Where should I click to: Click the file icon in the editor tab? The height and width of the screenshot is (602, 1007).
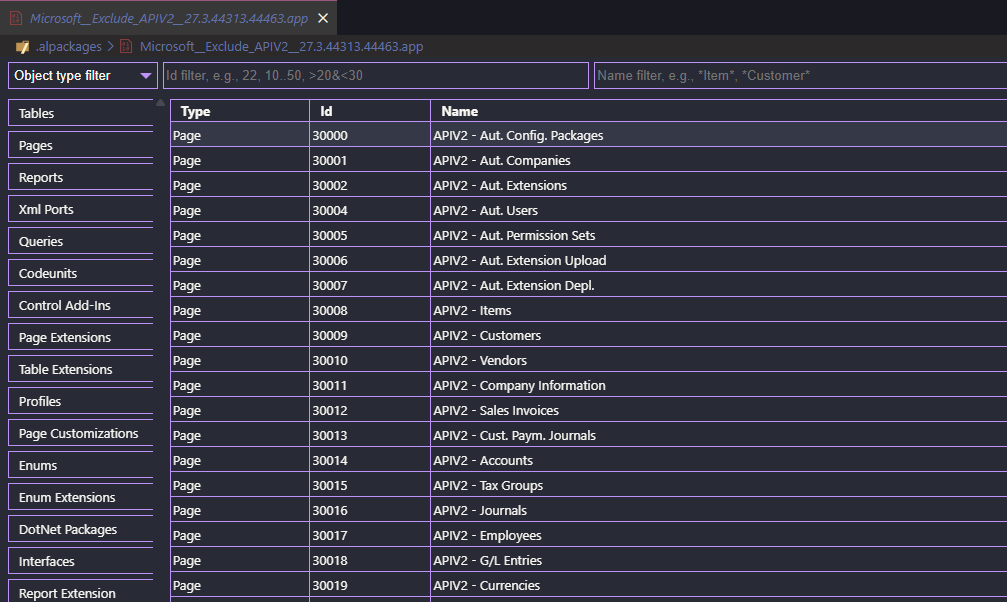coord(16,18)
